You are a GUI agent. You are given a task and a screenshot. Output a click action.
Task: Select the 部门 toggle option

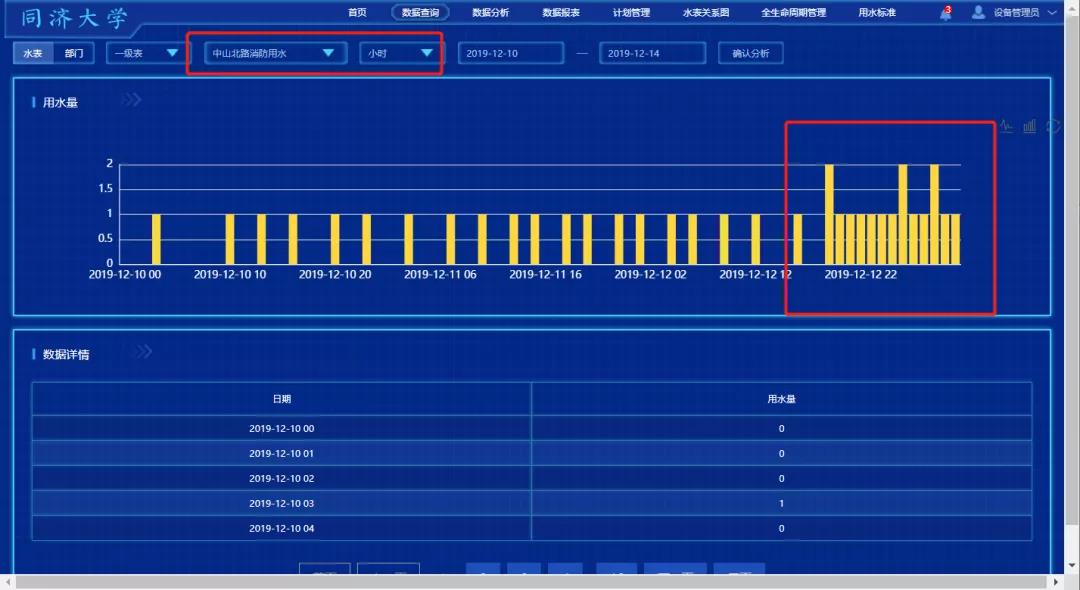(74, 53)
